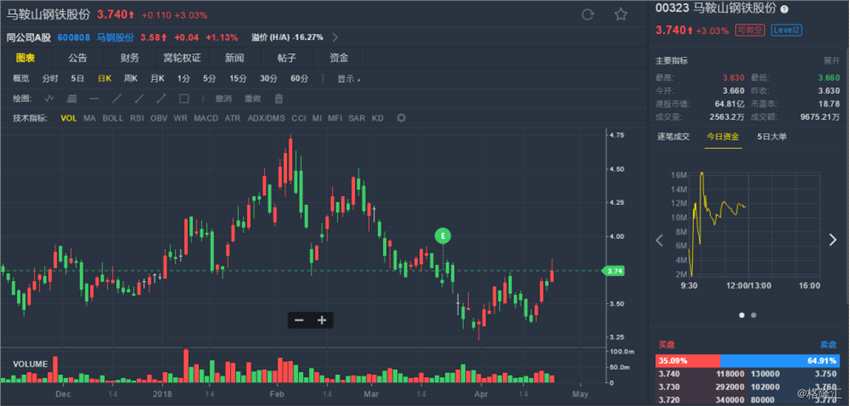
Task: Zoom in chart with plus button
Action: [x=322, y=320]
